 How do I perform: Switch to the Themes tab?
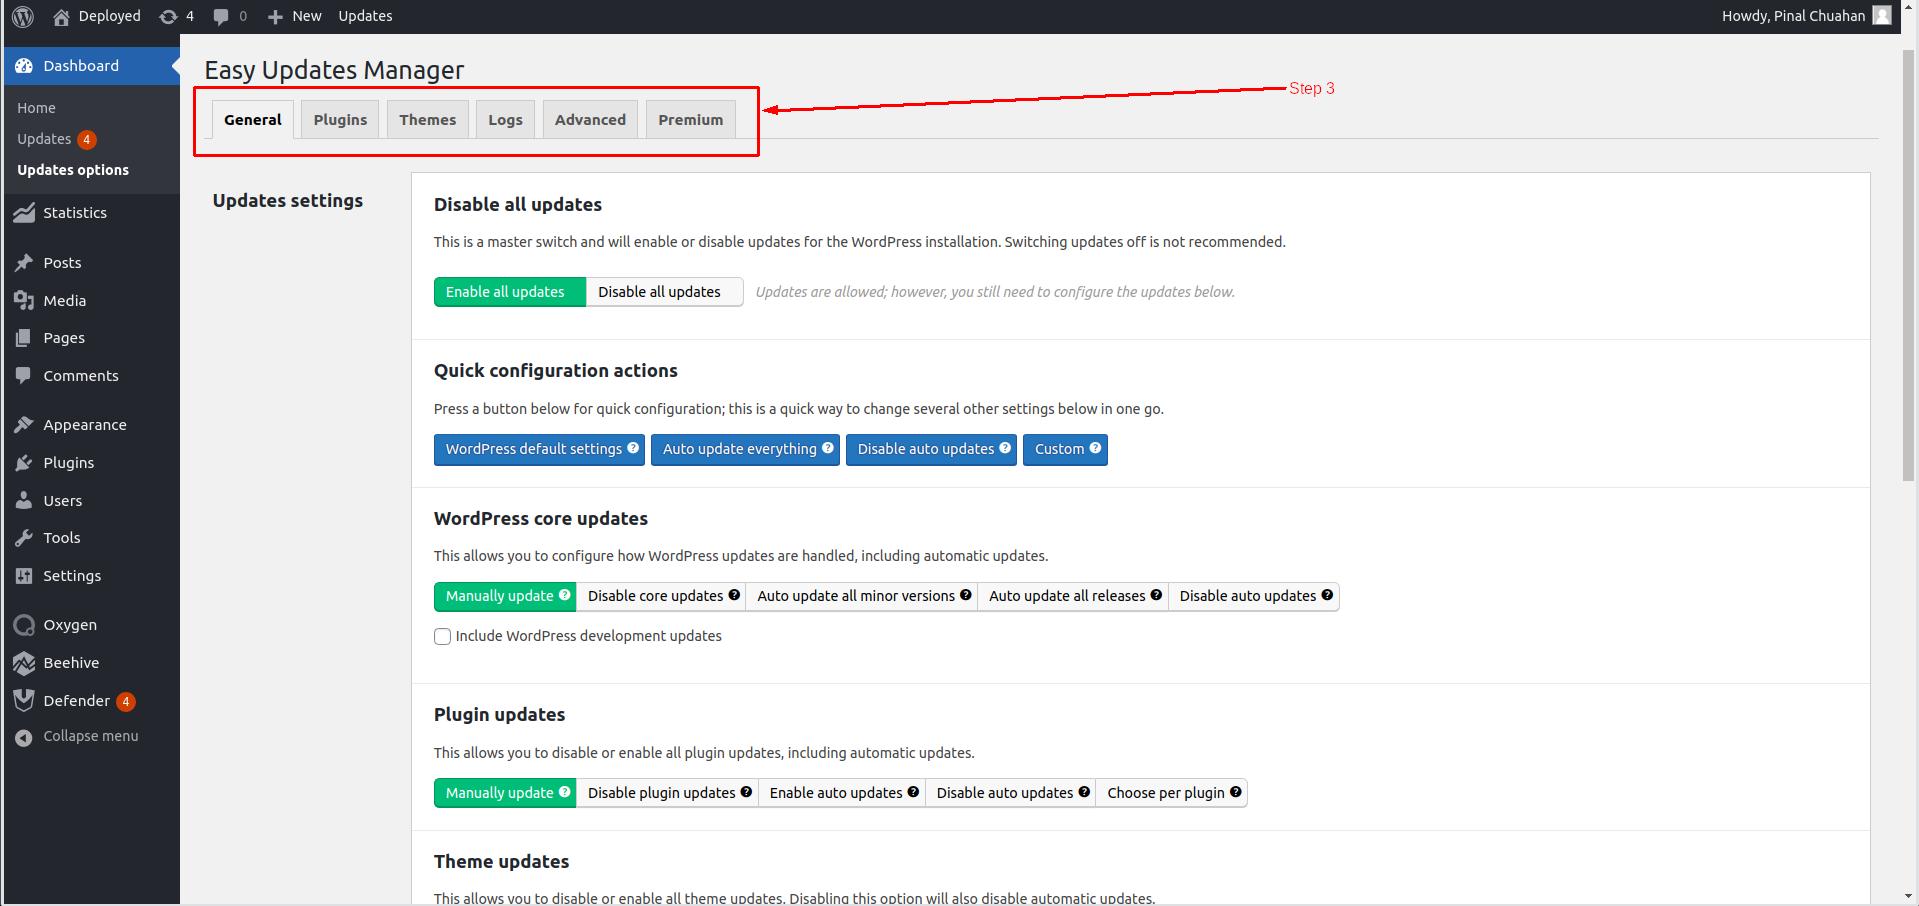coord(428,120)
